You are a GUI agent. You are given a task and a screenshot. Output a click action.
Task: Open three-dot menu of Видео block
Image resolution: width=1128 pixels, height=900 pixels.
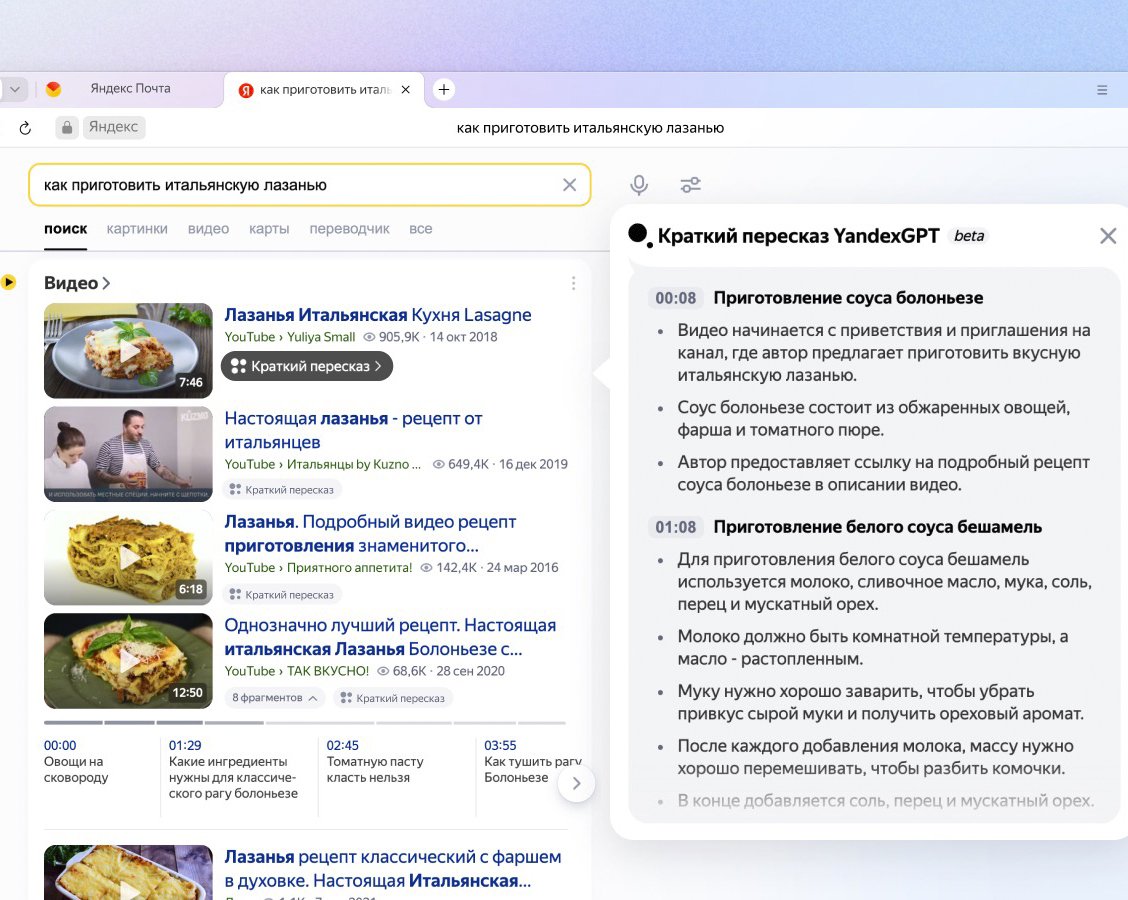573,283
